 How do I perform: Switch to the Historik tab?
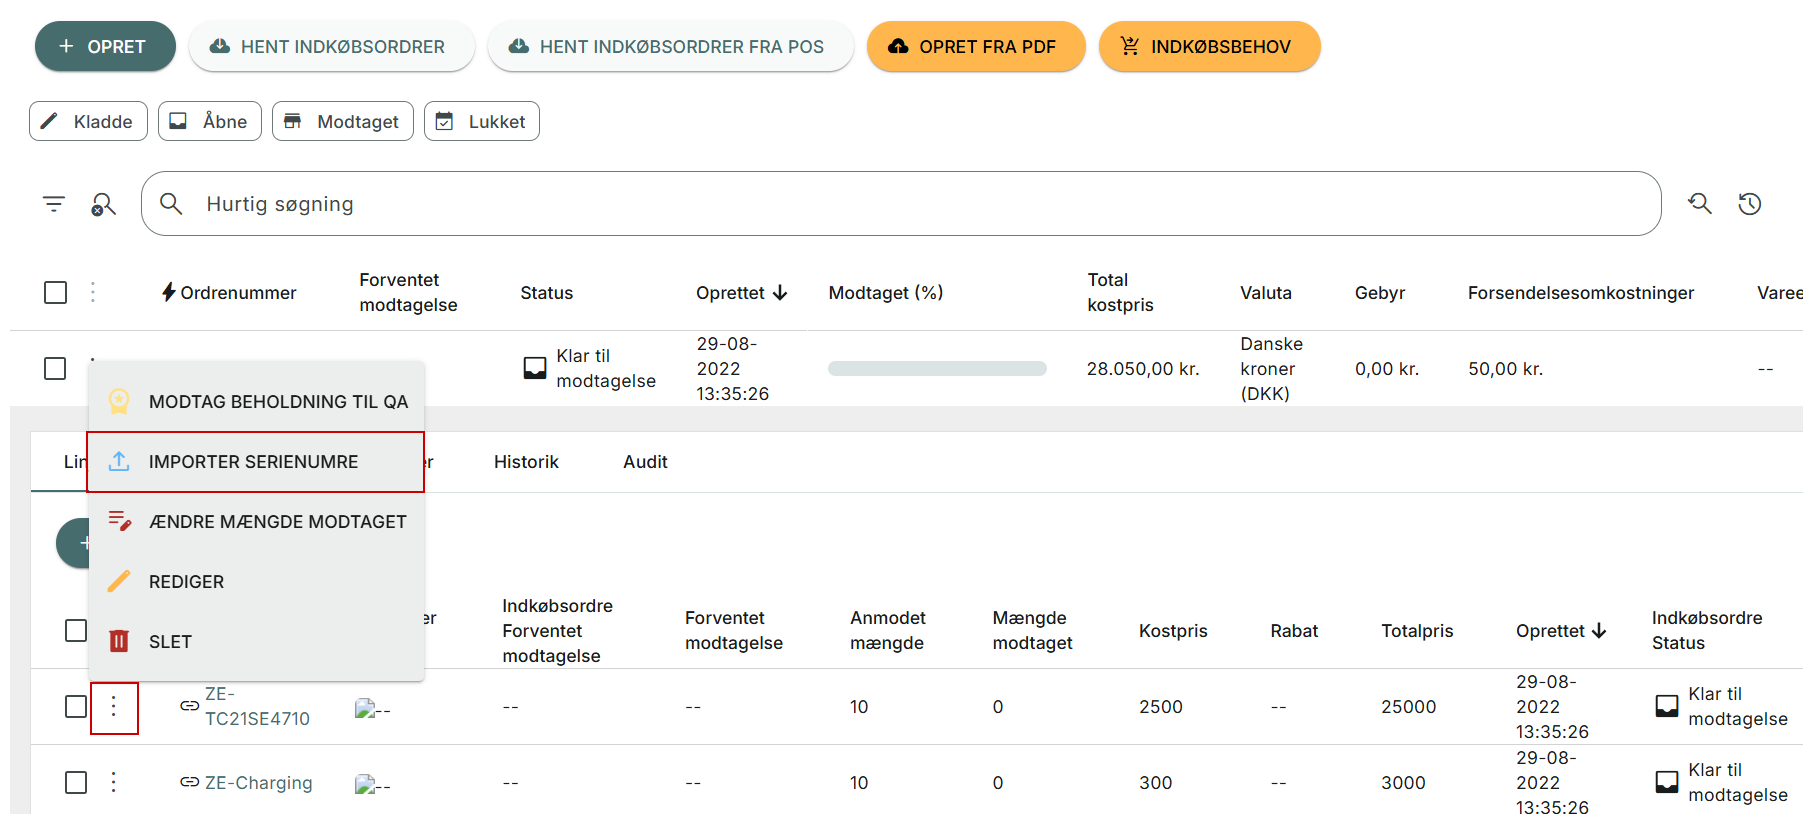526,462
